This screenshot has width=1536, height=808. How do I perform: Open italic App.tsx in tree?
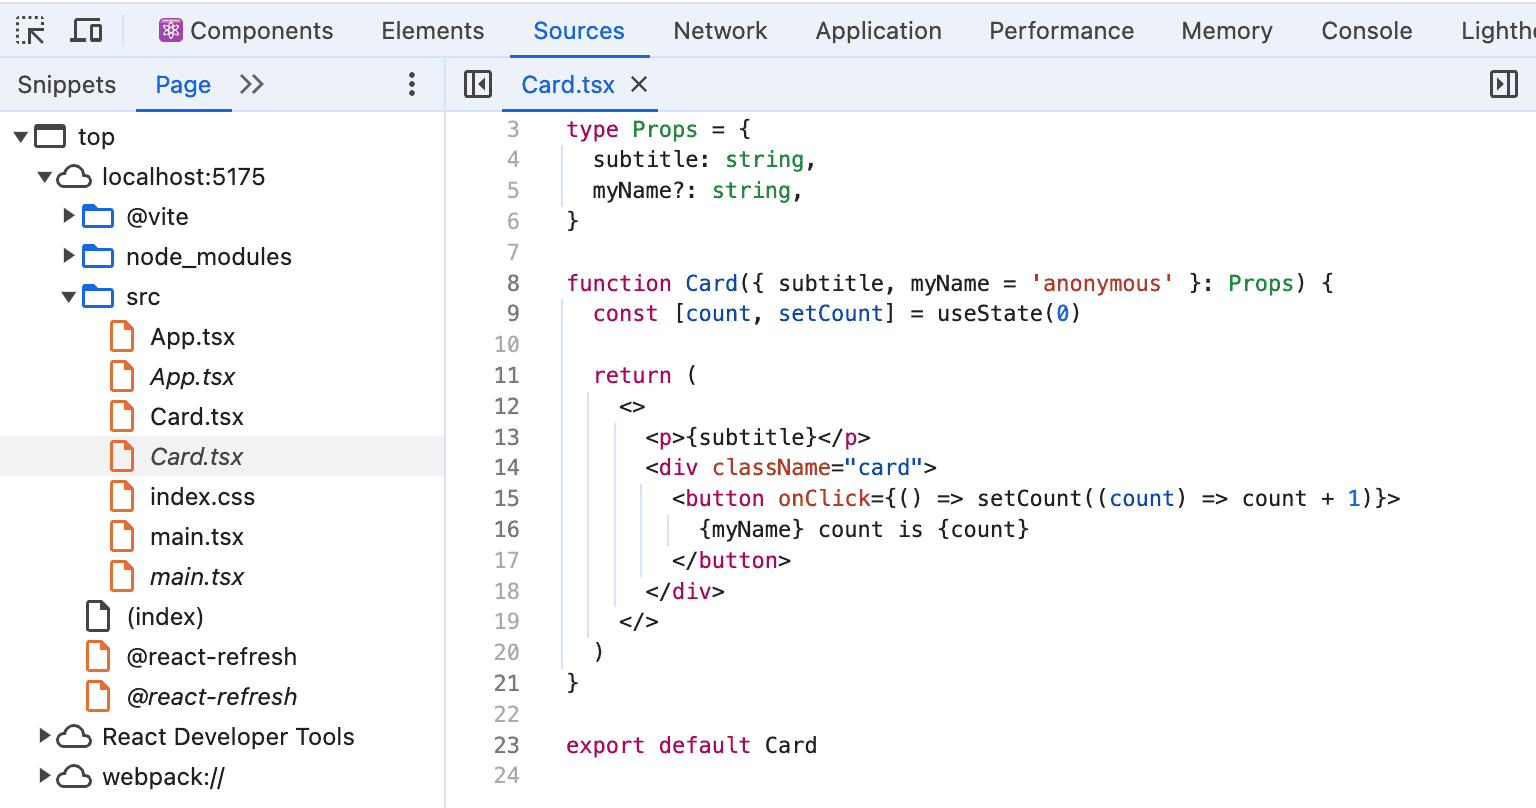click(x=193, y=377)
